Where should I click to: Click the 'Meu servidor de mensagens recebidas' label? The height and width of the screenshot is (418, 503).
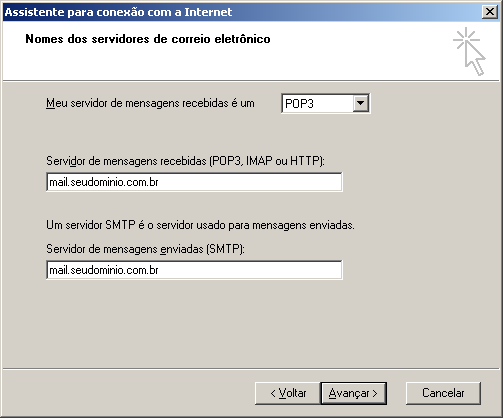150,103
